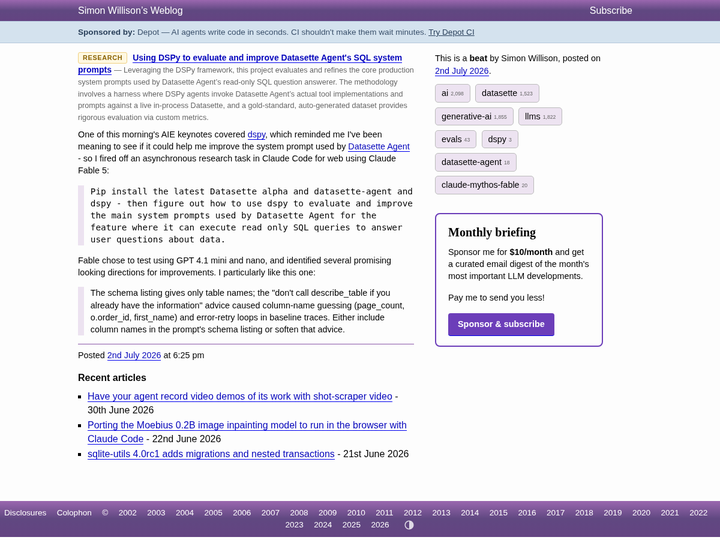Go to the 2015 archive
The height and width of the screenshot is (540, 720).
[x=498, y=512]
